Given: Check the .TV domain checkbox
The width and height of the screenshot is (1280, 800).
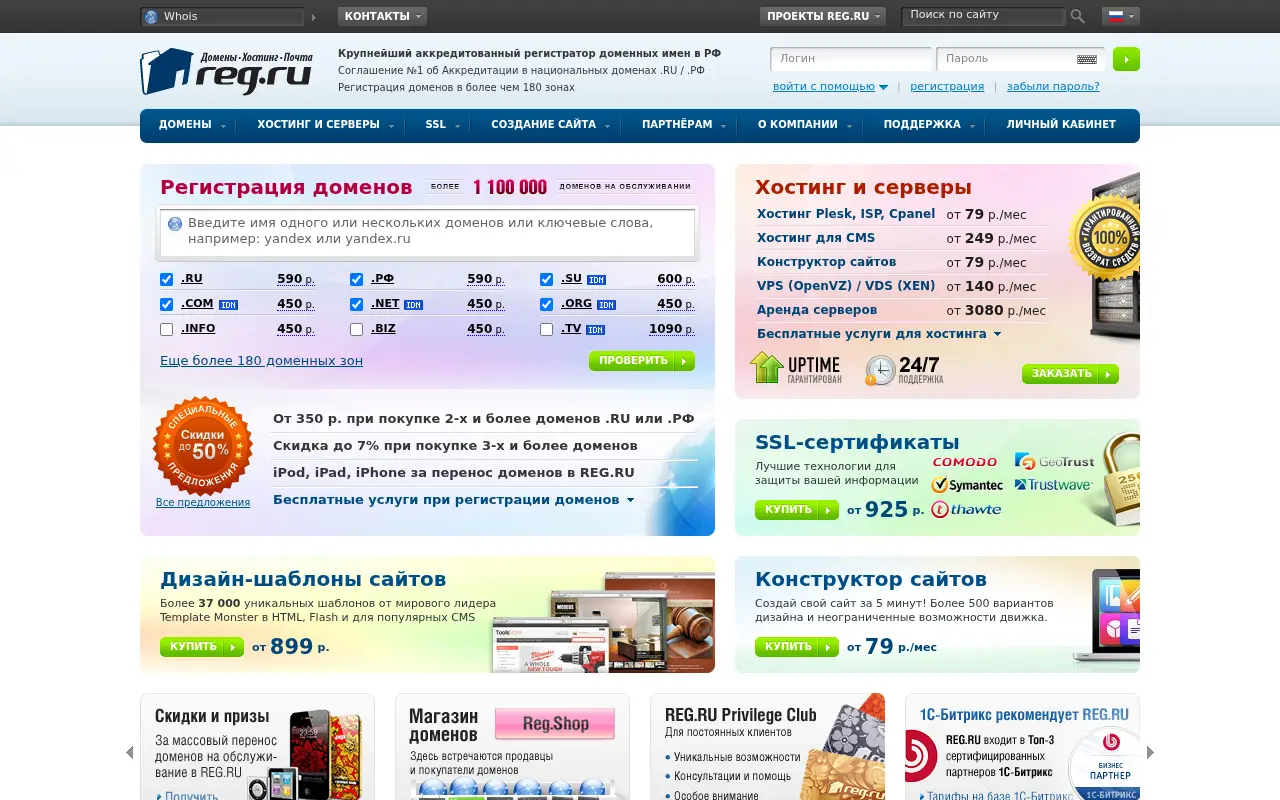Looking at the screenshot, I should pos(547,329).
